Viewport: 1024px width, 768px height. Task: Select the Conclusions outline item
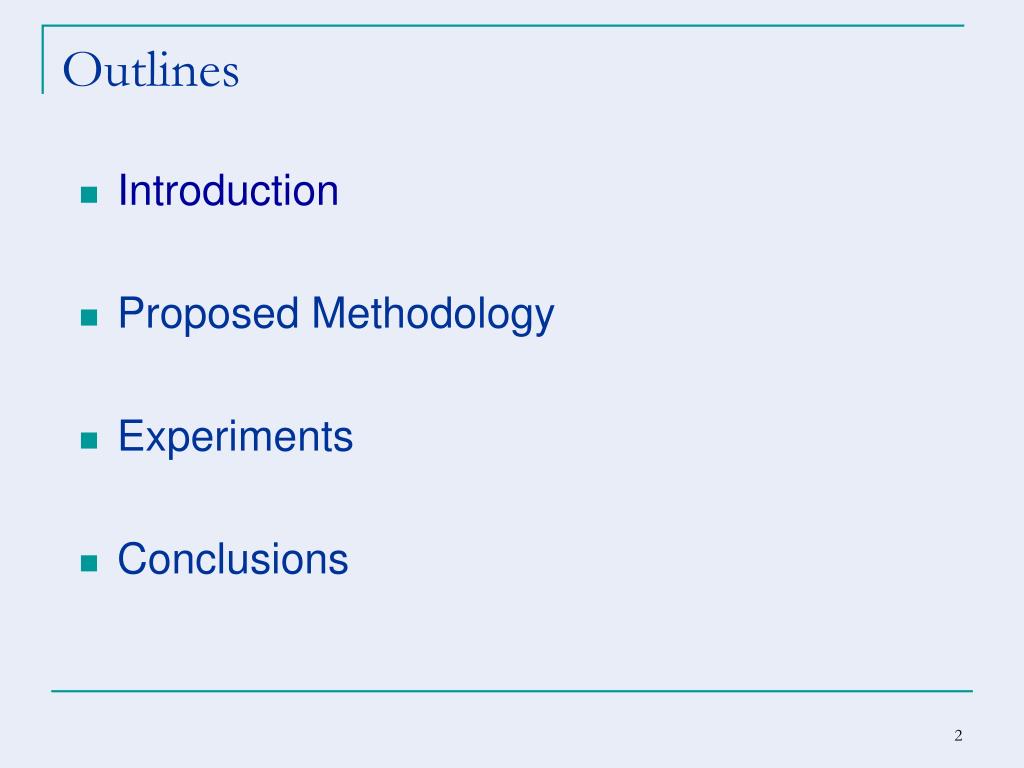[x=233, y=559]
